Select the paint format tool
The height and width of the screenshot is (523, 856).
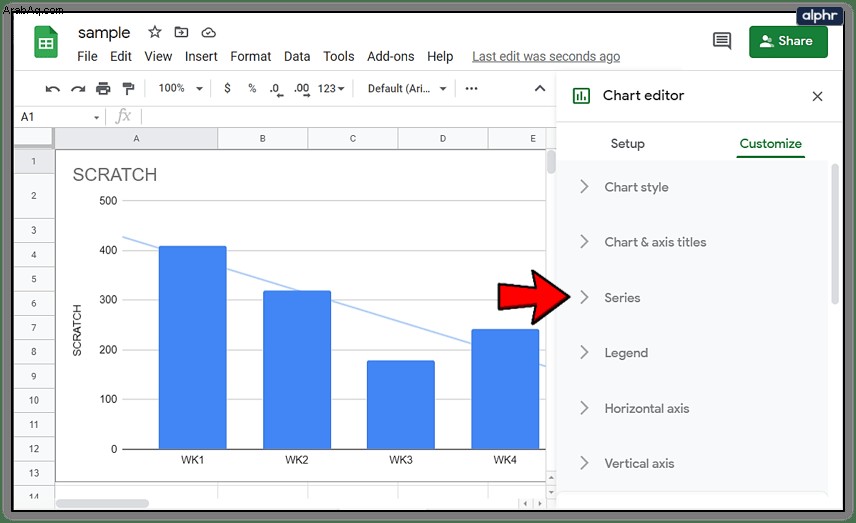point(128,88)
